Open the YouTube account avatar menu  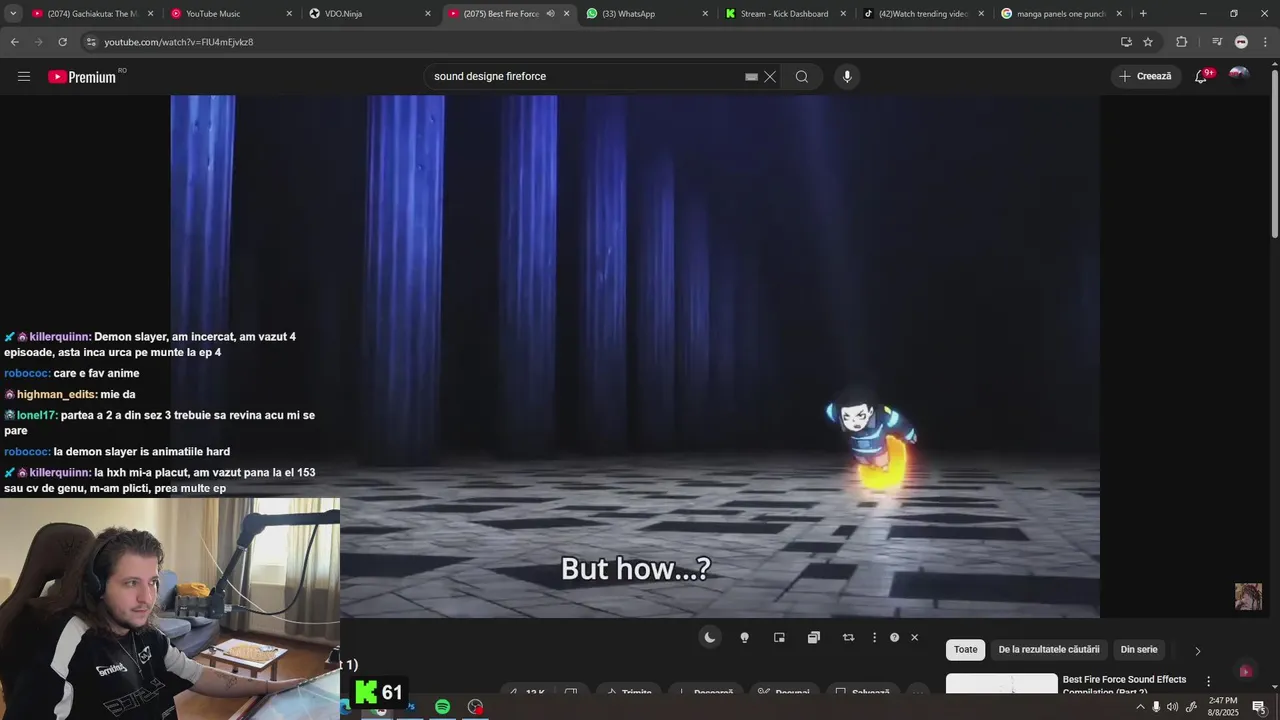pyautogui.click(x=1238, y=76)
